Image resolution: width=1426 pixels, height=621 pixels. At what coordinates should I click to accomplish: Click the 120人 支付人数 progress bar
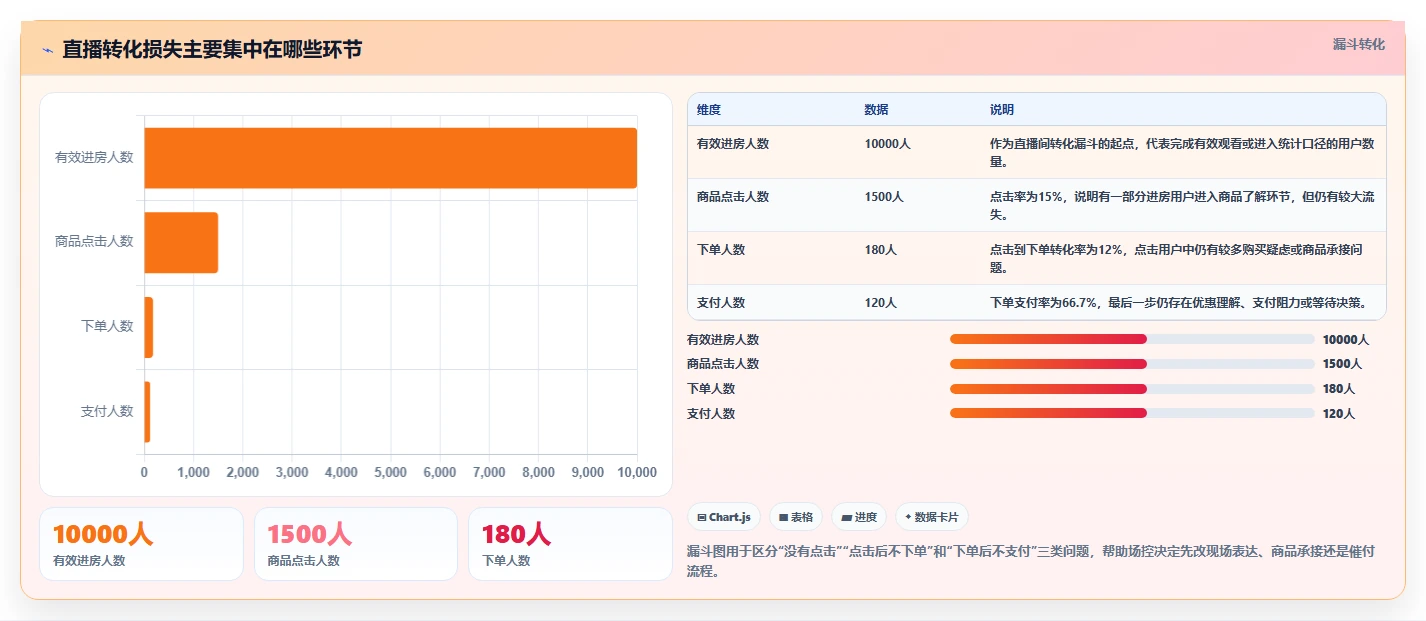click(1132, 413)
